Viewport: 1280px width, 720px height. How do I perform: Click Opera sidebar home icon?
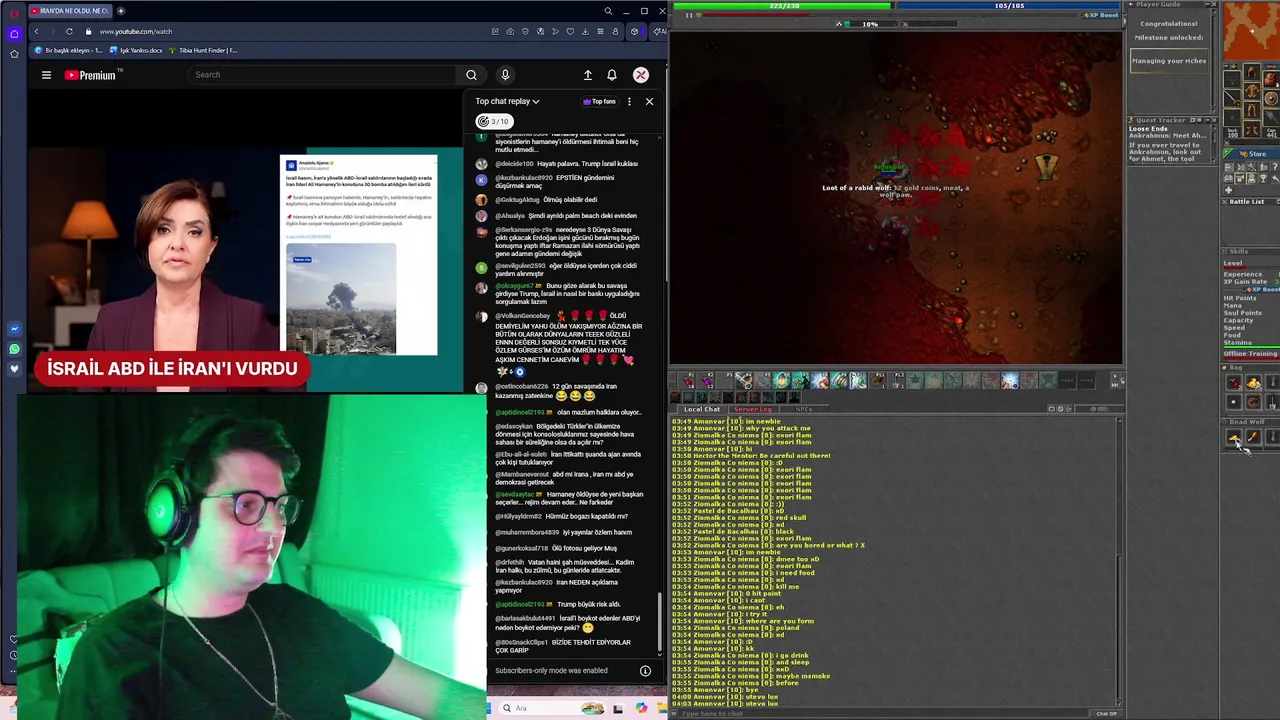[14, 33]
